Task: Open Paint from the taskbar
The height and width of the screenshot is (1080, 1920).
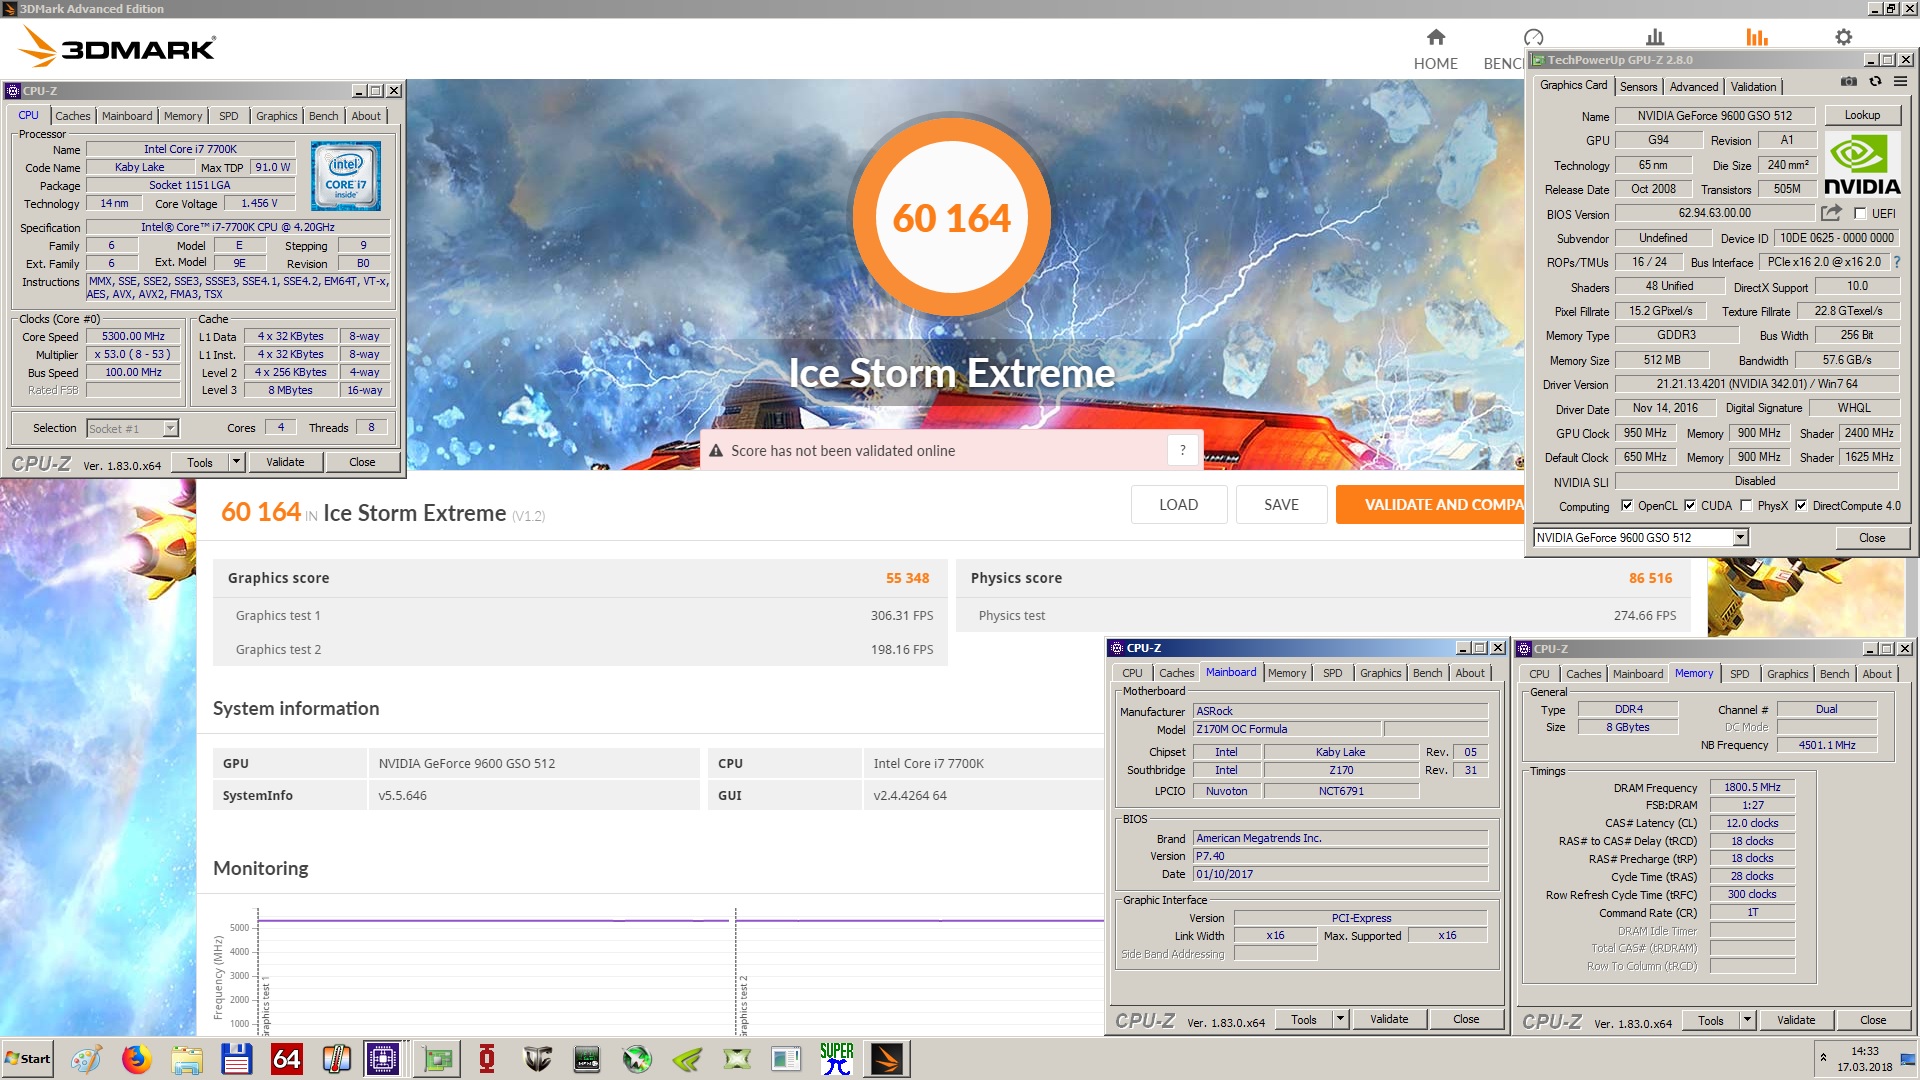Action: click(x=86, y=1058)
